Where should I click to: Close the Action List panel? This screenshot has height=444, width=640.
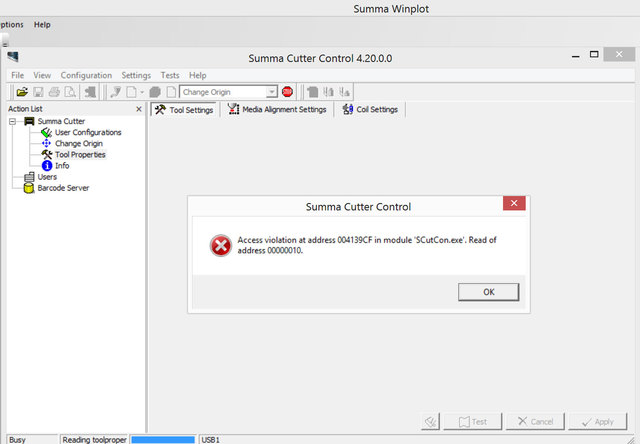tap(139, 109)
